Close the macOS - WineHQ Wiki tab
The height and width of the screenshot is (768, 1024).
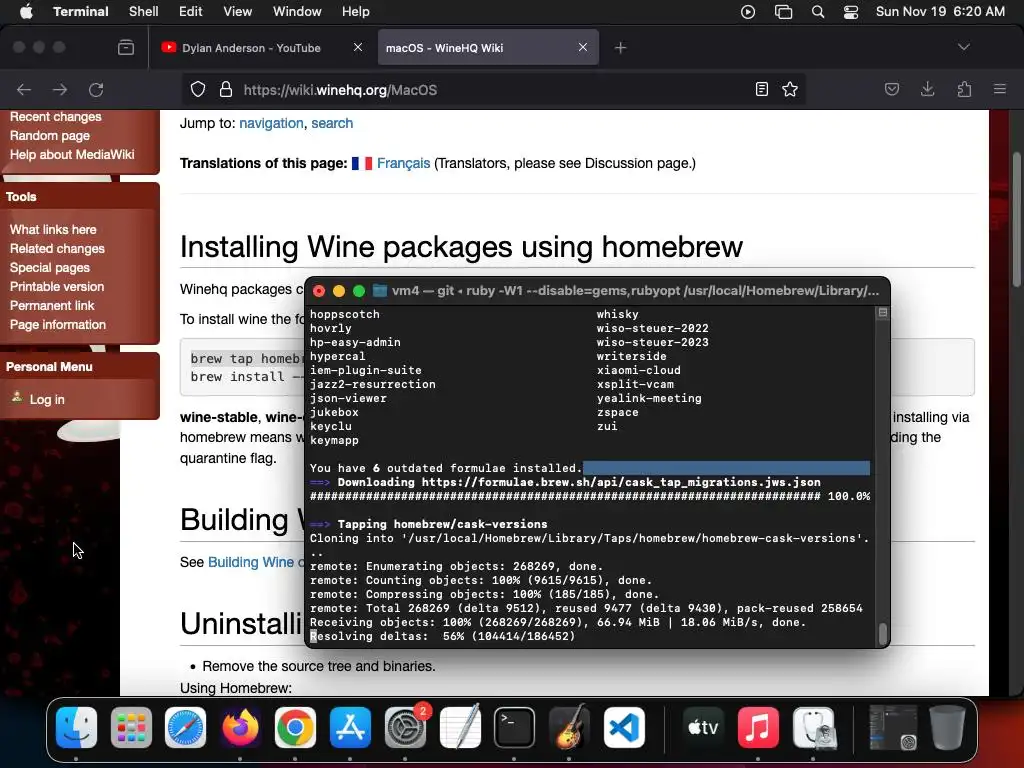pyautogui.click(x=583, y=47)
